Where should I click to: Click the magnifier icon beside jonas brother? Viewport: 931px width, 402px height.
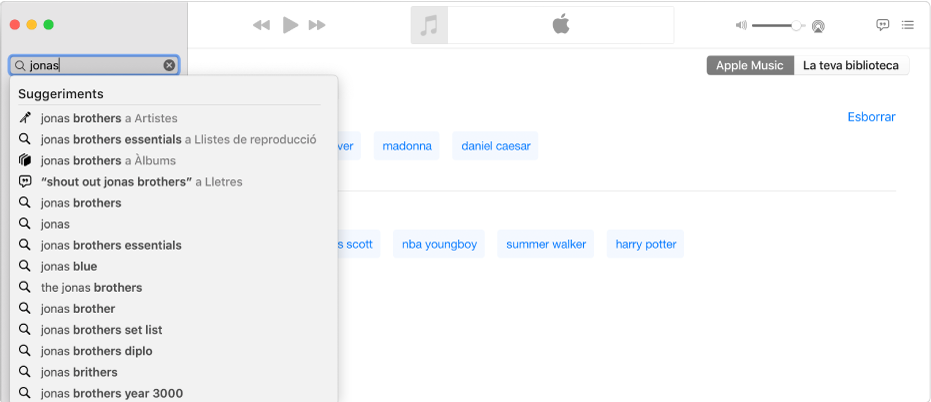coord(24,308)
